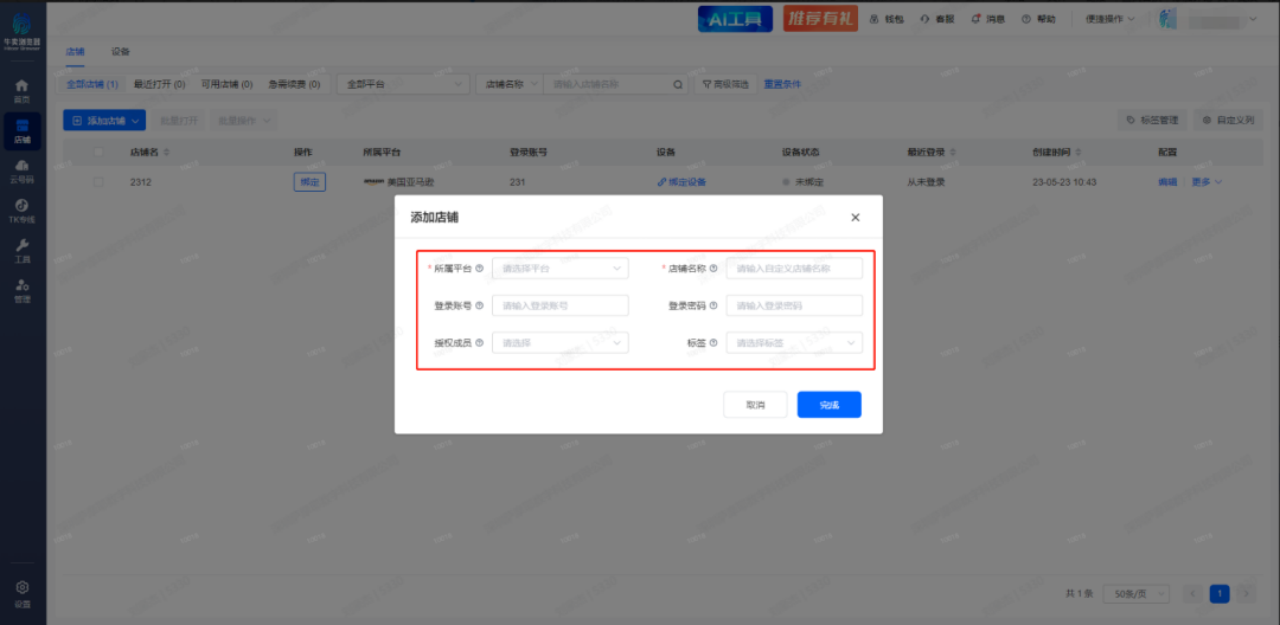The width and height of the screenshot is (1280, 625).
Task: Click the browser logo at top of sidebar
Action: [x=22, y=30]
